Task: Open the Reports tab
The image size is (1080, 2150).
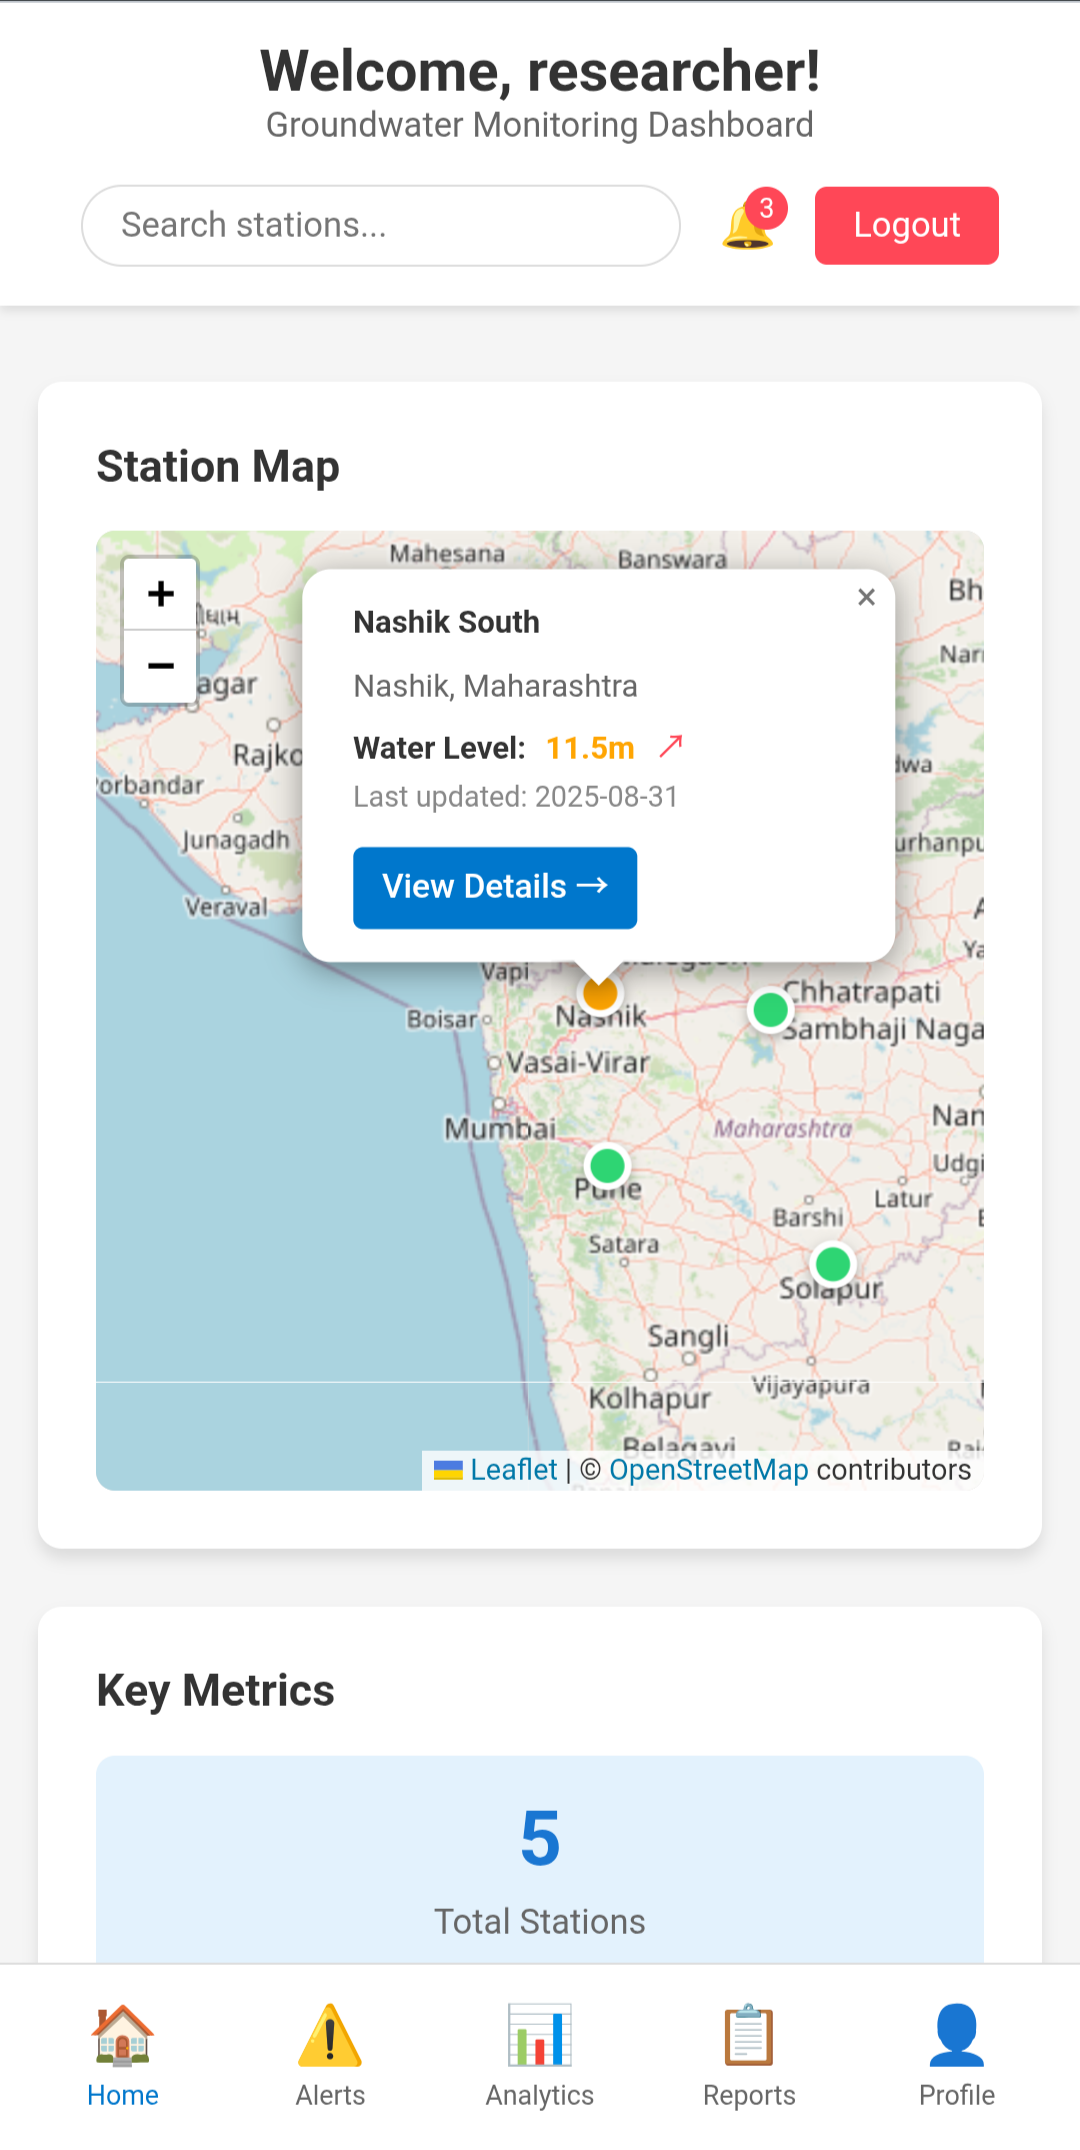Action: (749, 2056)
